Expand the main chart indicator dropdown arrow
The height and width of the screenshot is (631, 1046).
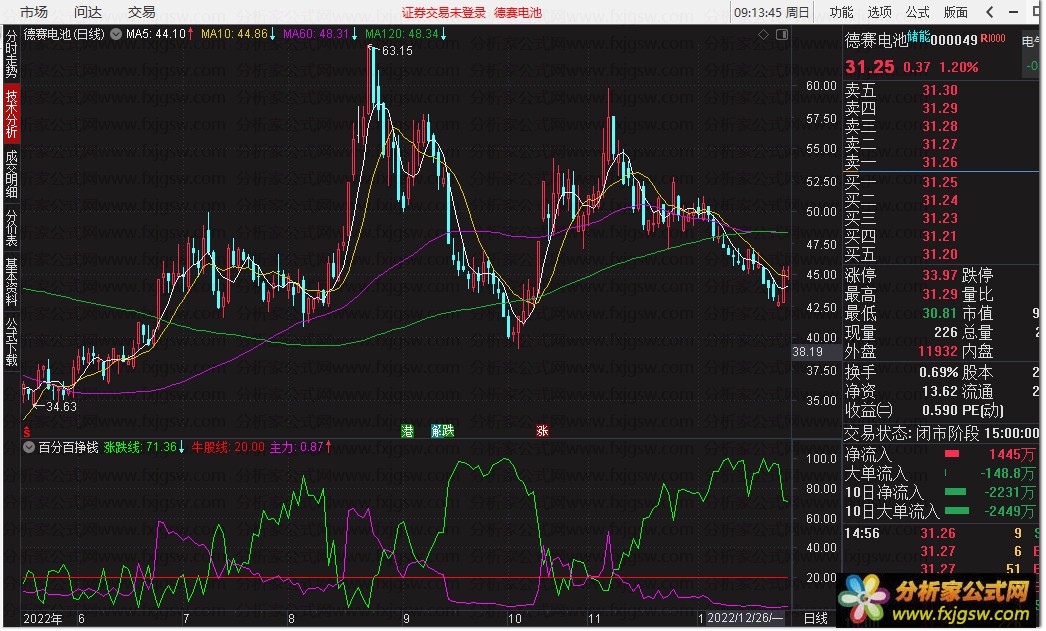pyautogui.click(x=116, y=34)
